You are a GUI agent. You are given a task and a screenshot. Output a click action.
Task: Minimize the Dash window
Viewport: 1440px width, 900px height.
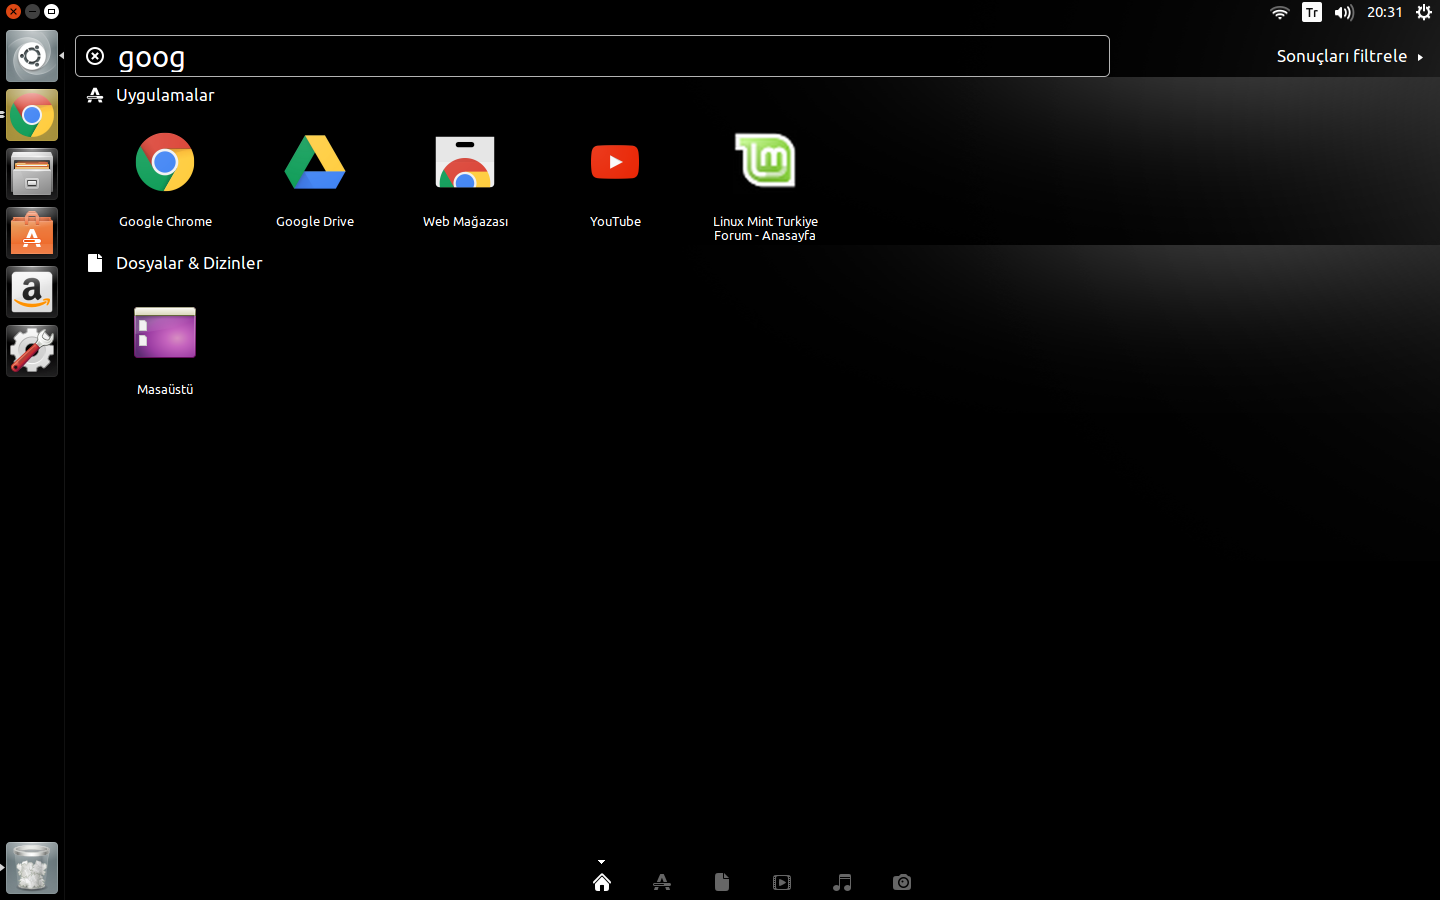click(32, 12)
